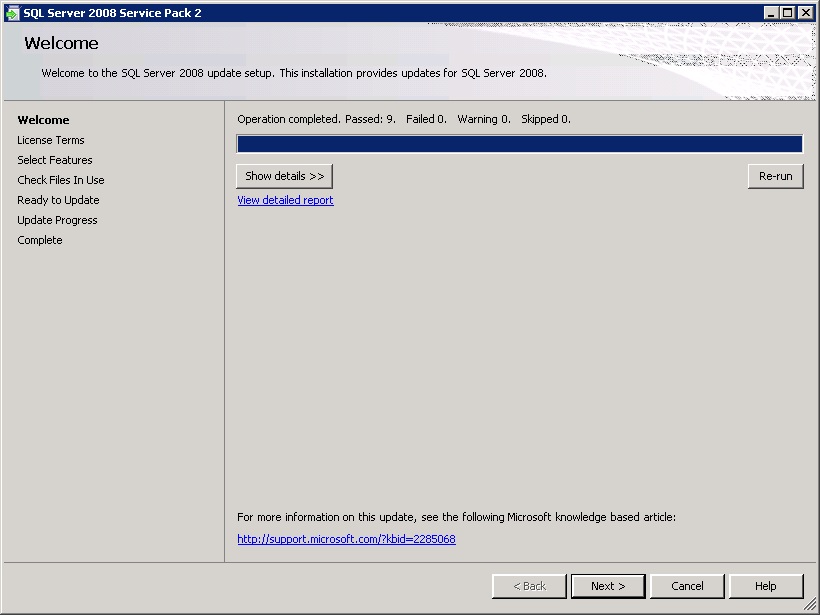The width and height of the screenshot is (820, 615).
Task: Open the View detailed report link
Action: (285, 200)
